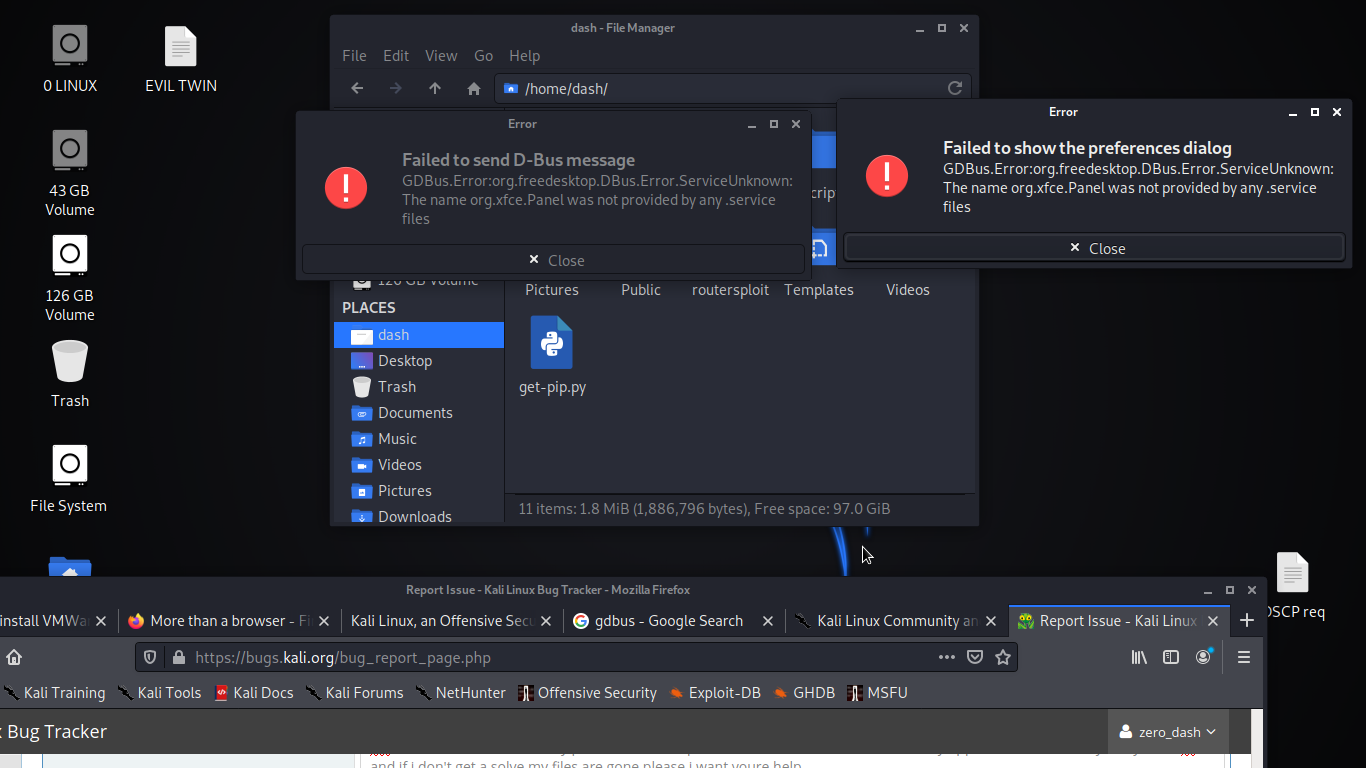Click the back arrow in File Manager
1366x768 pixels.
click(x=357, y=88)
